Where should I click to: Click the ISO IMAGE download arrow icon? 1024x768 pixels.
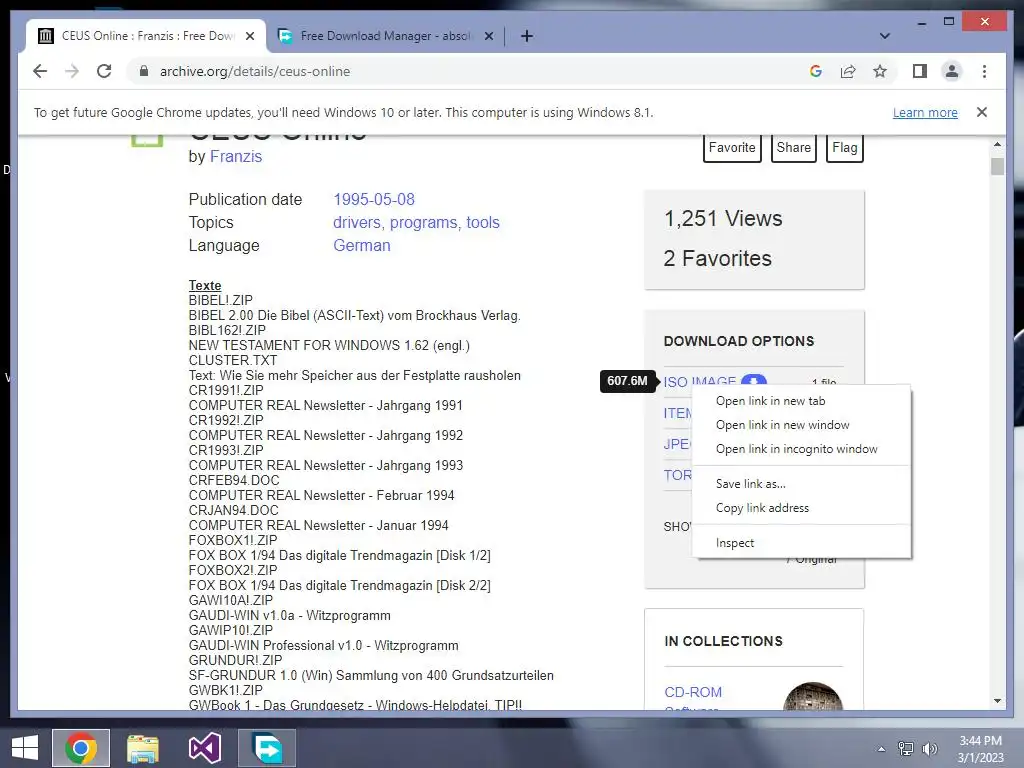[754, 381]
